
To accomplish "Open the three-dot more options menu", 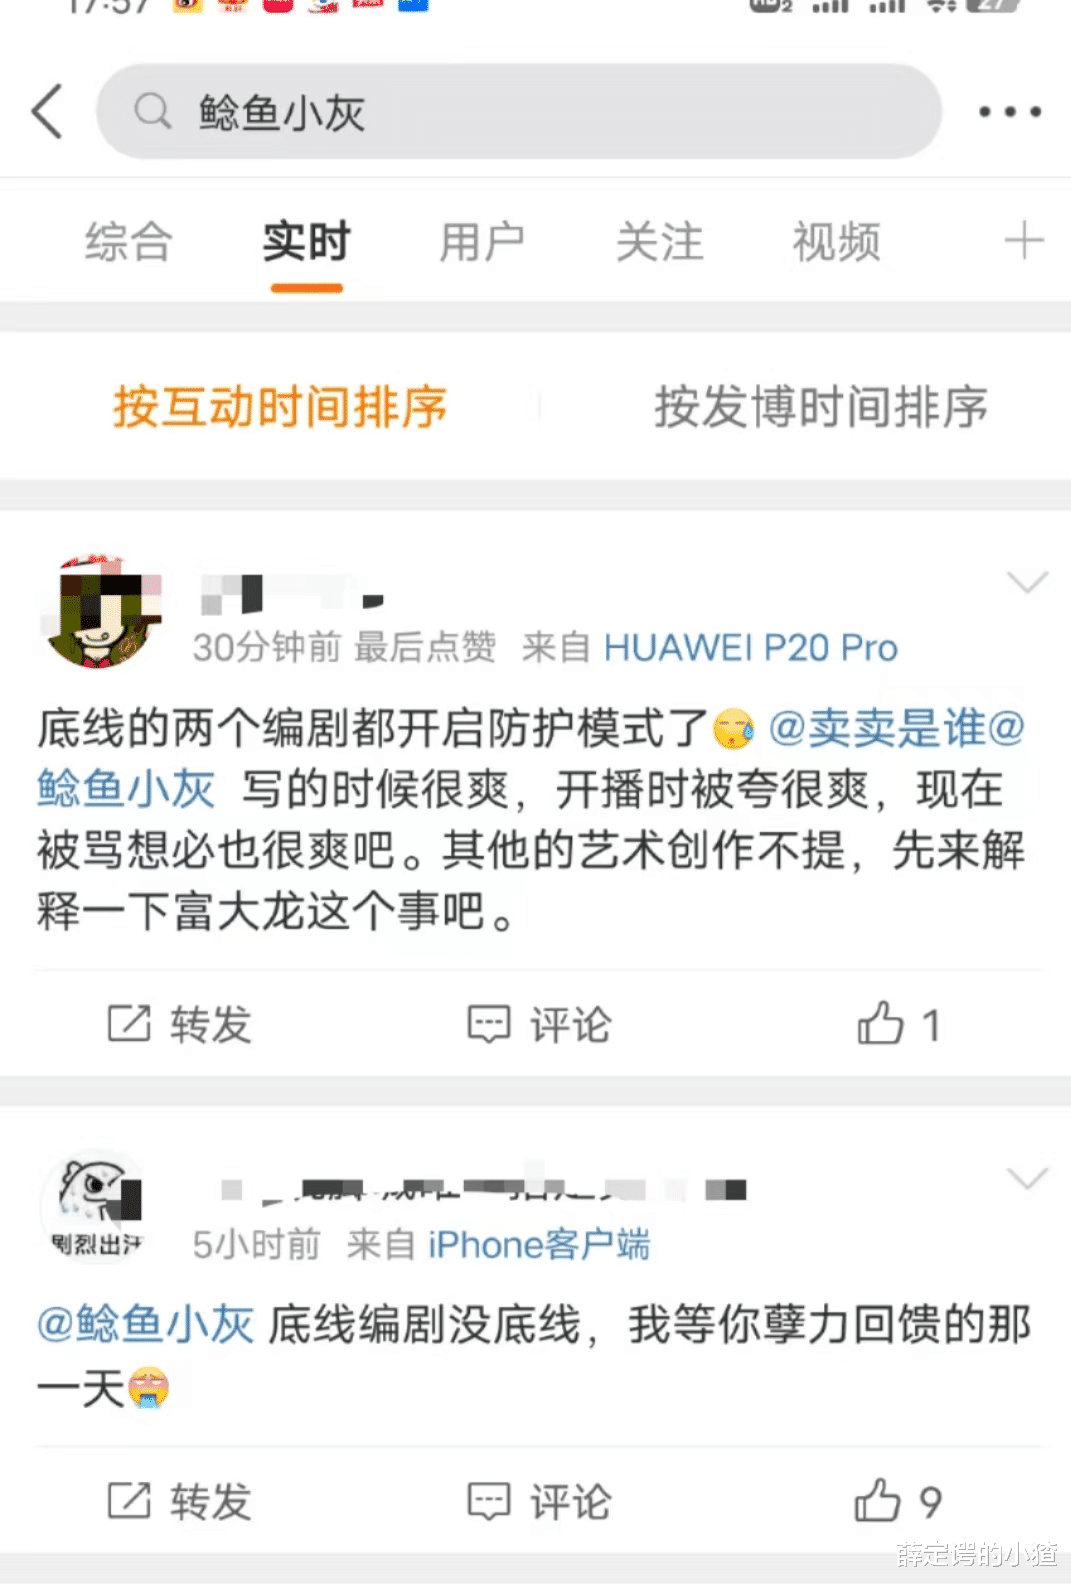I will pos(1009,112).
